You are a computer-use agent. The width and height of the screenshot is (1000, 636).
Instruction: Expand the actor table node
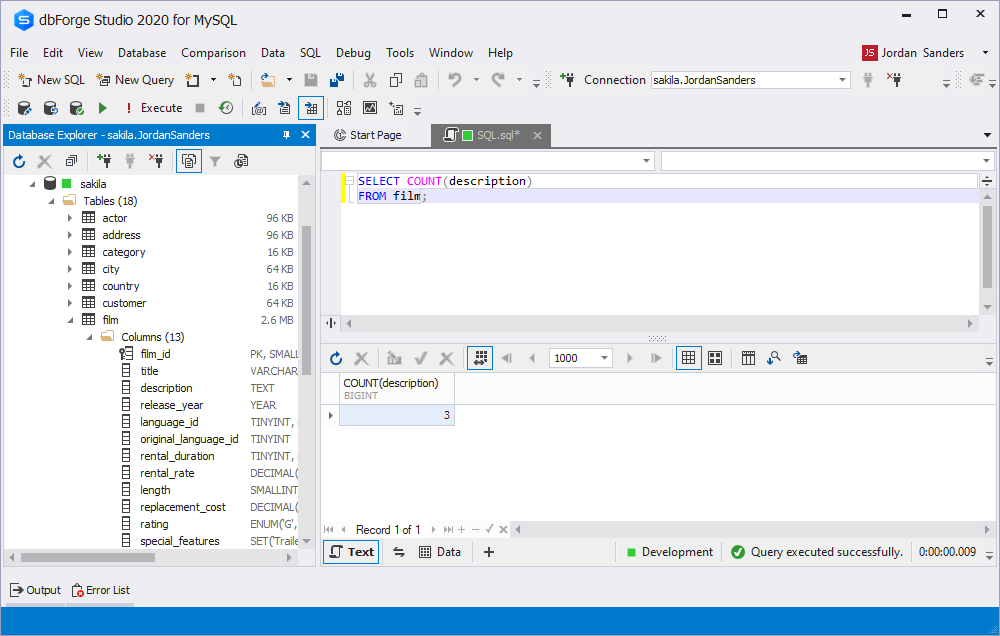(70, 218)
